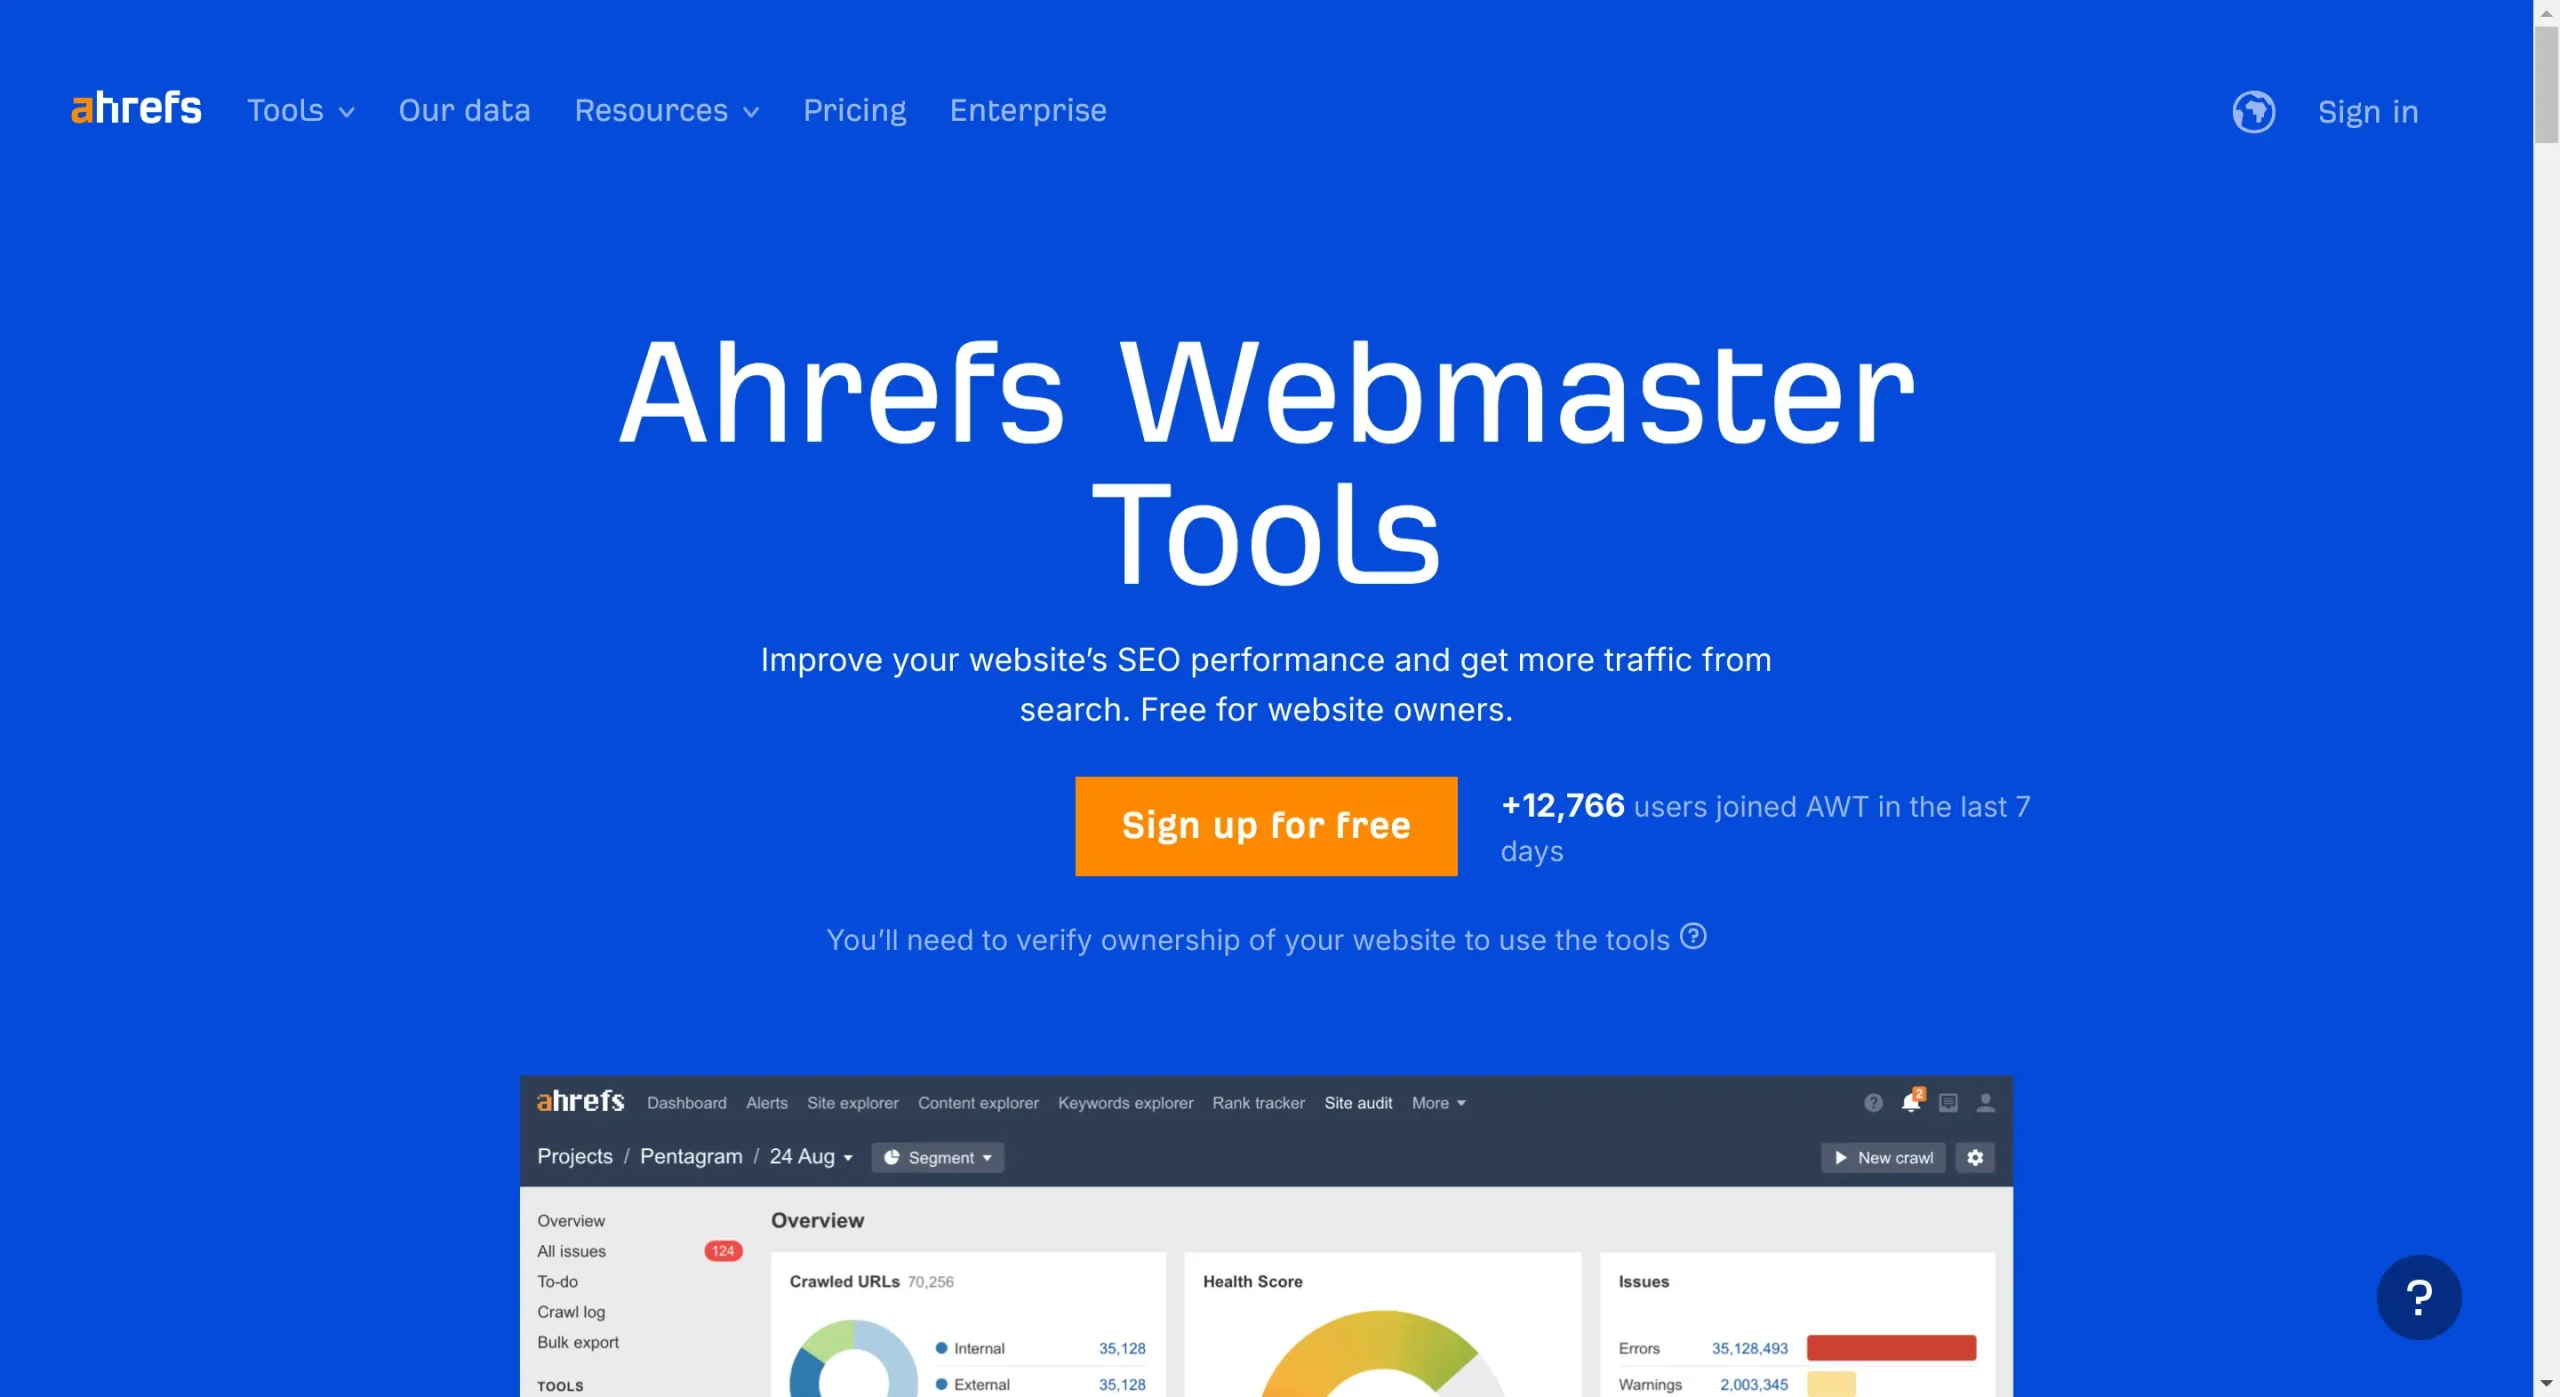The height and width of the screenshot is (1397, 2560).
Task: Click the Content explorer tab
Action: coord(977,1103)
